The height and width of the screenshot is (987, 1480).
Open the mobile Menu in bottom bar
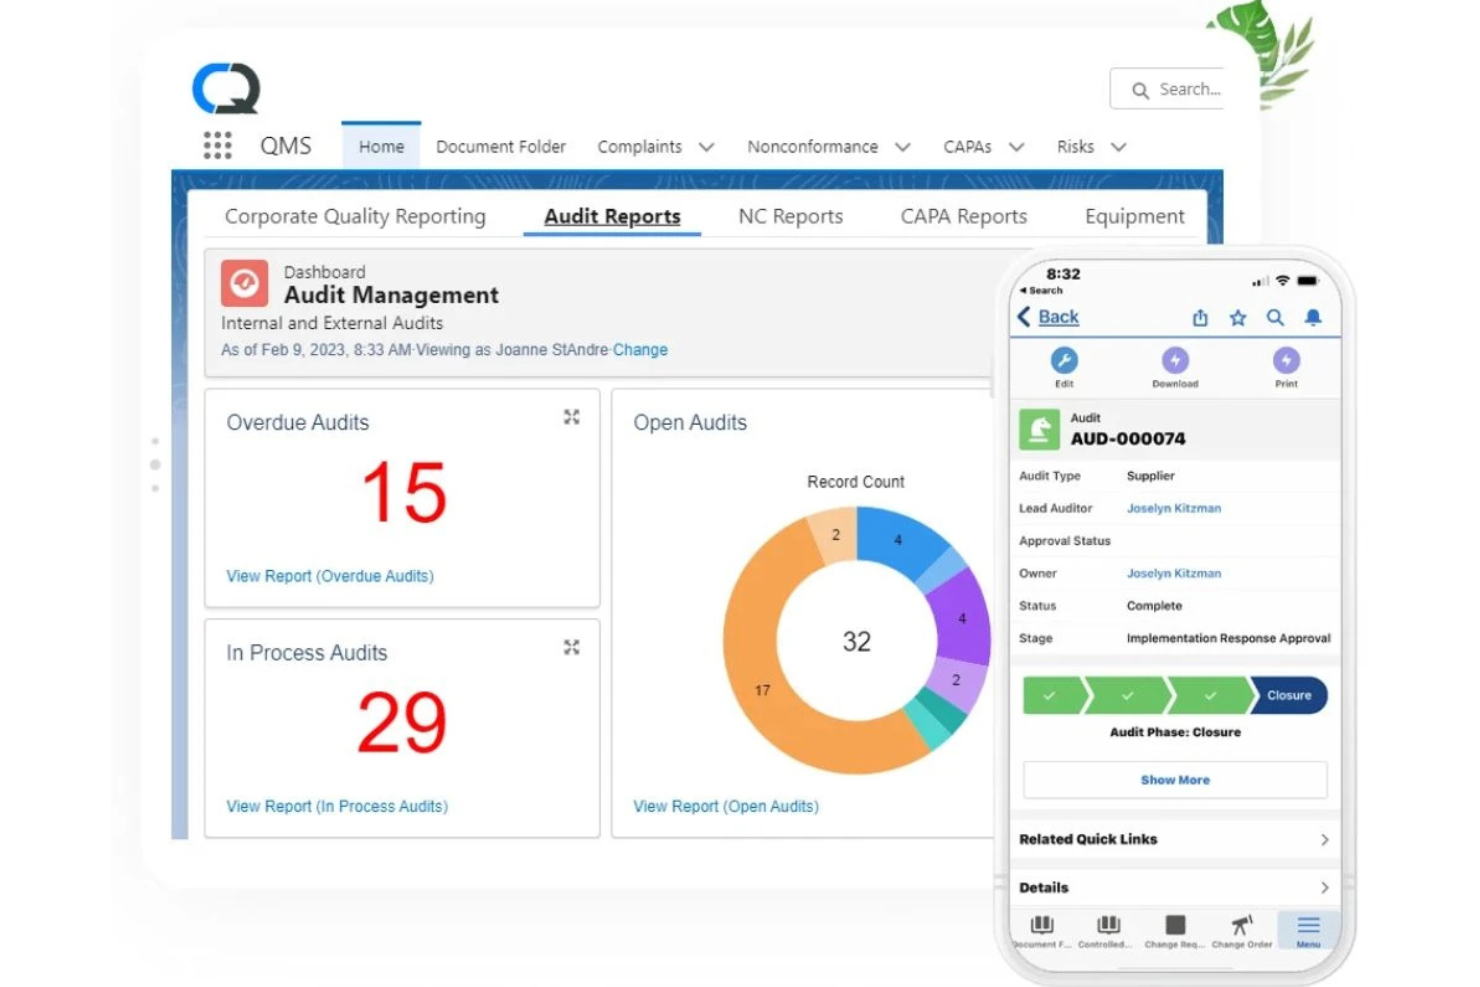(x=1307, y=925)
